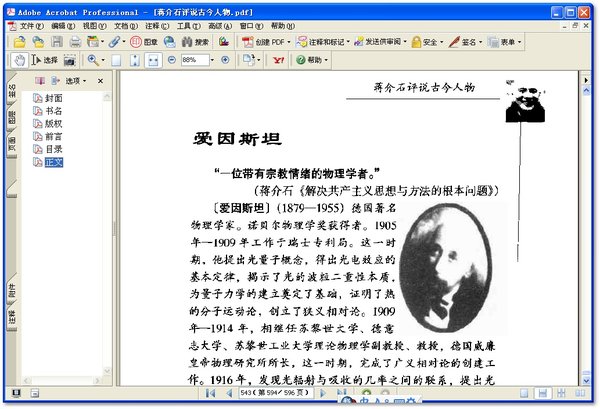Switch to continuous facing layout

click(x=561, y=393)
